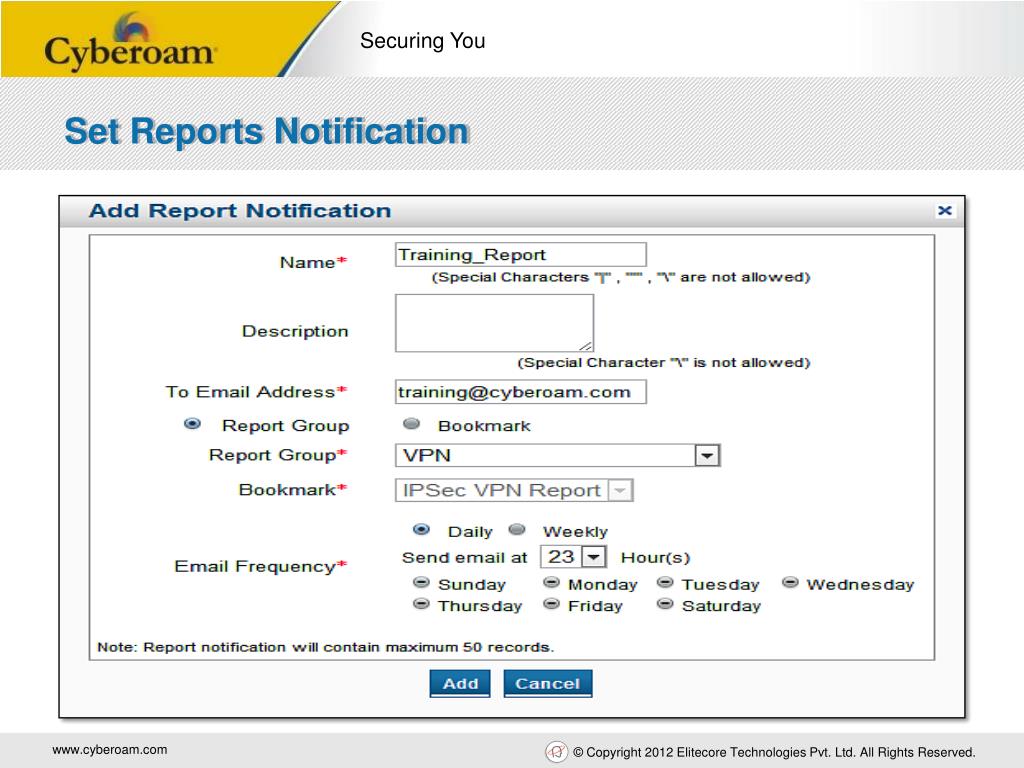Screen dimensions: 1024x768
Task: Select the Bookmark radio button
Action: 411,424
